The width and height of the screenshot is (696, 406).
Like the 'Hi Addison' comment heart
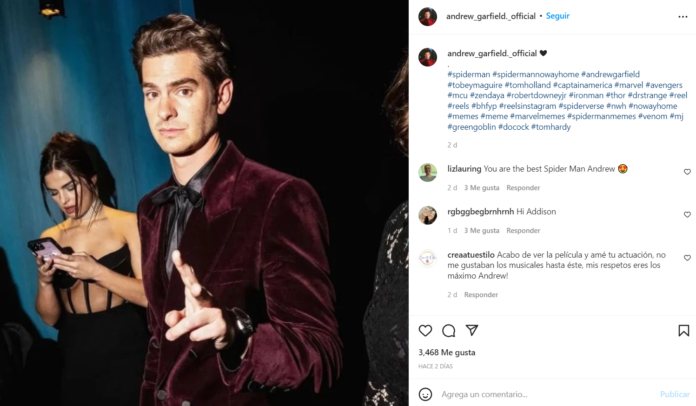687,214
